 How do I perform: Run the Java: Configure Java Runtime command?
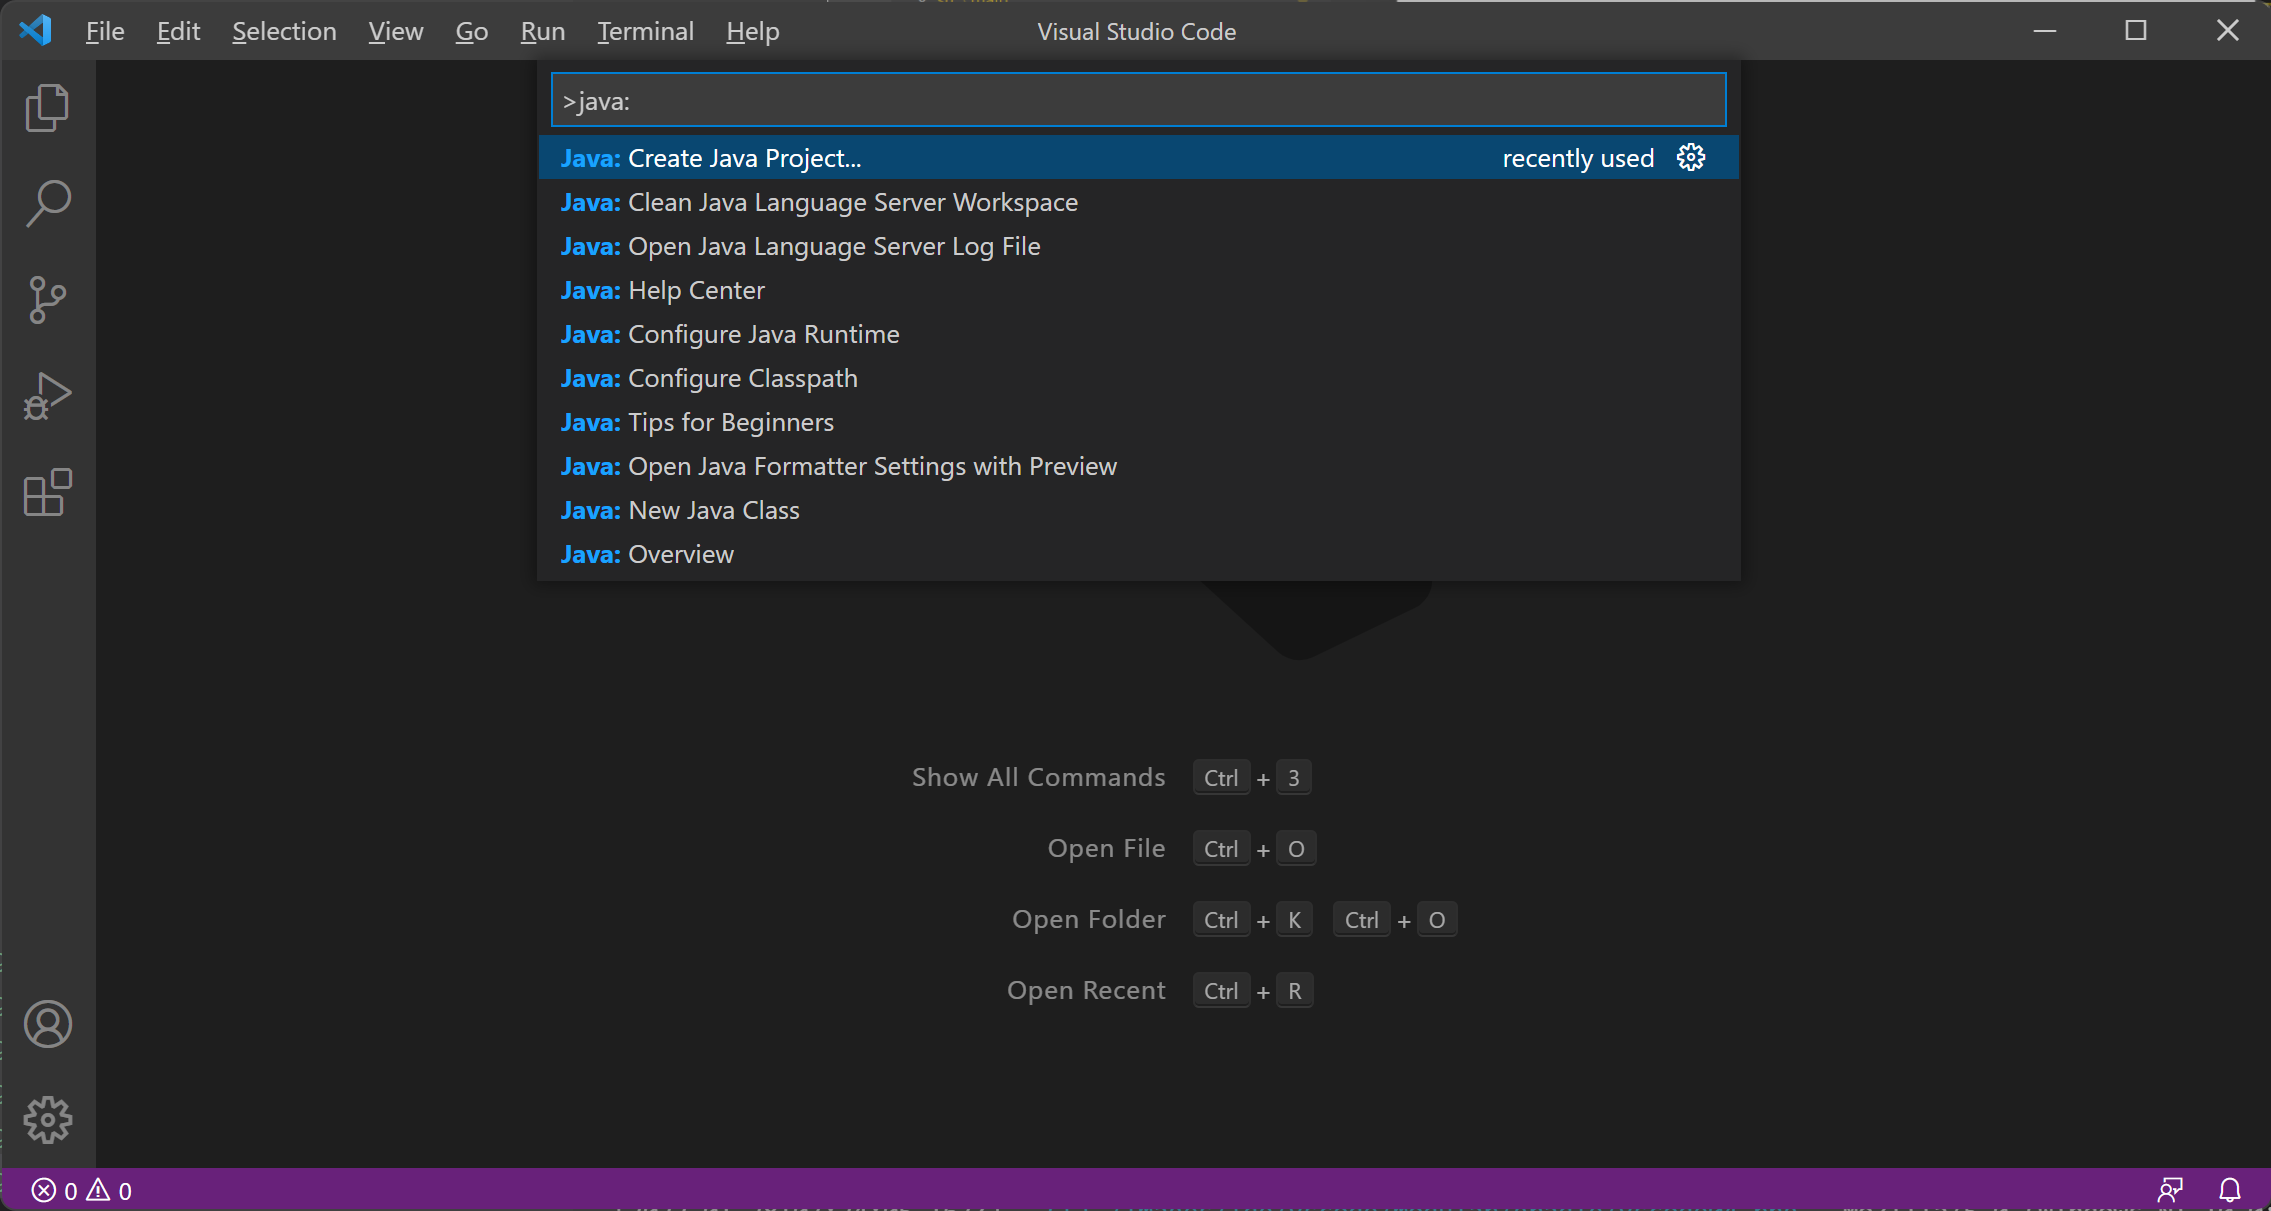tap(729, 334)
